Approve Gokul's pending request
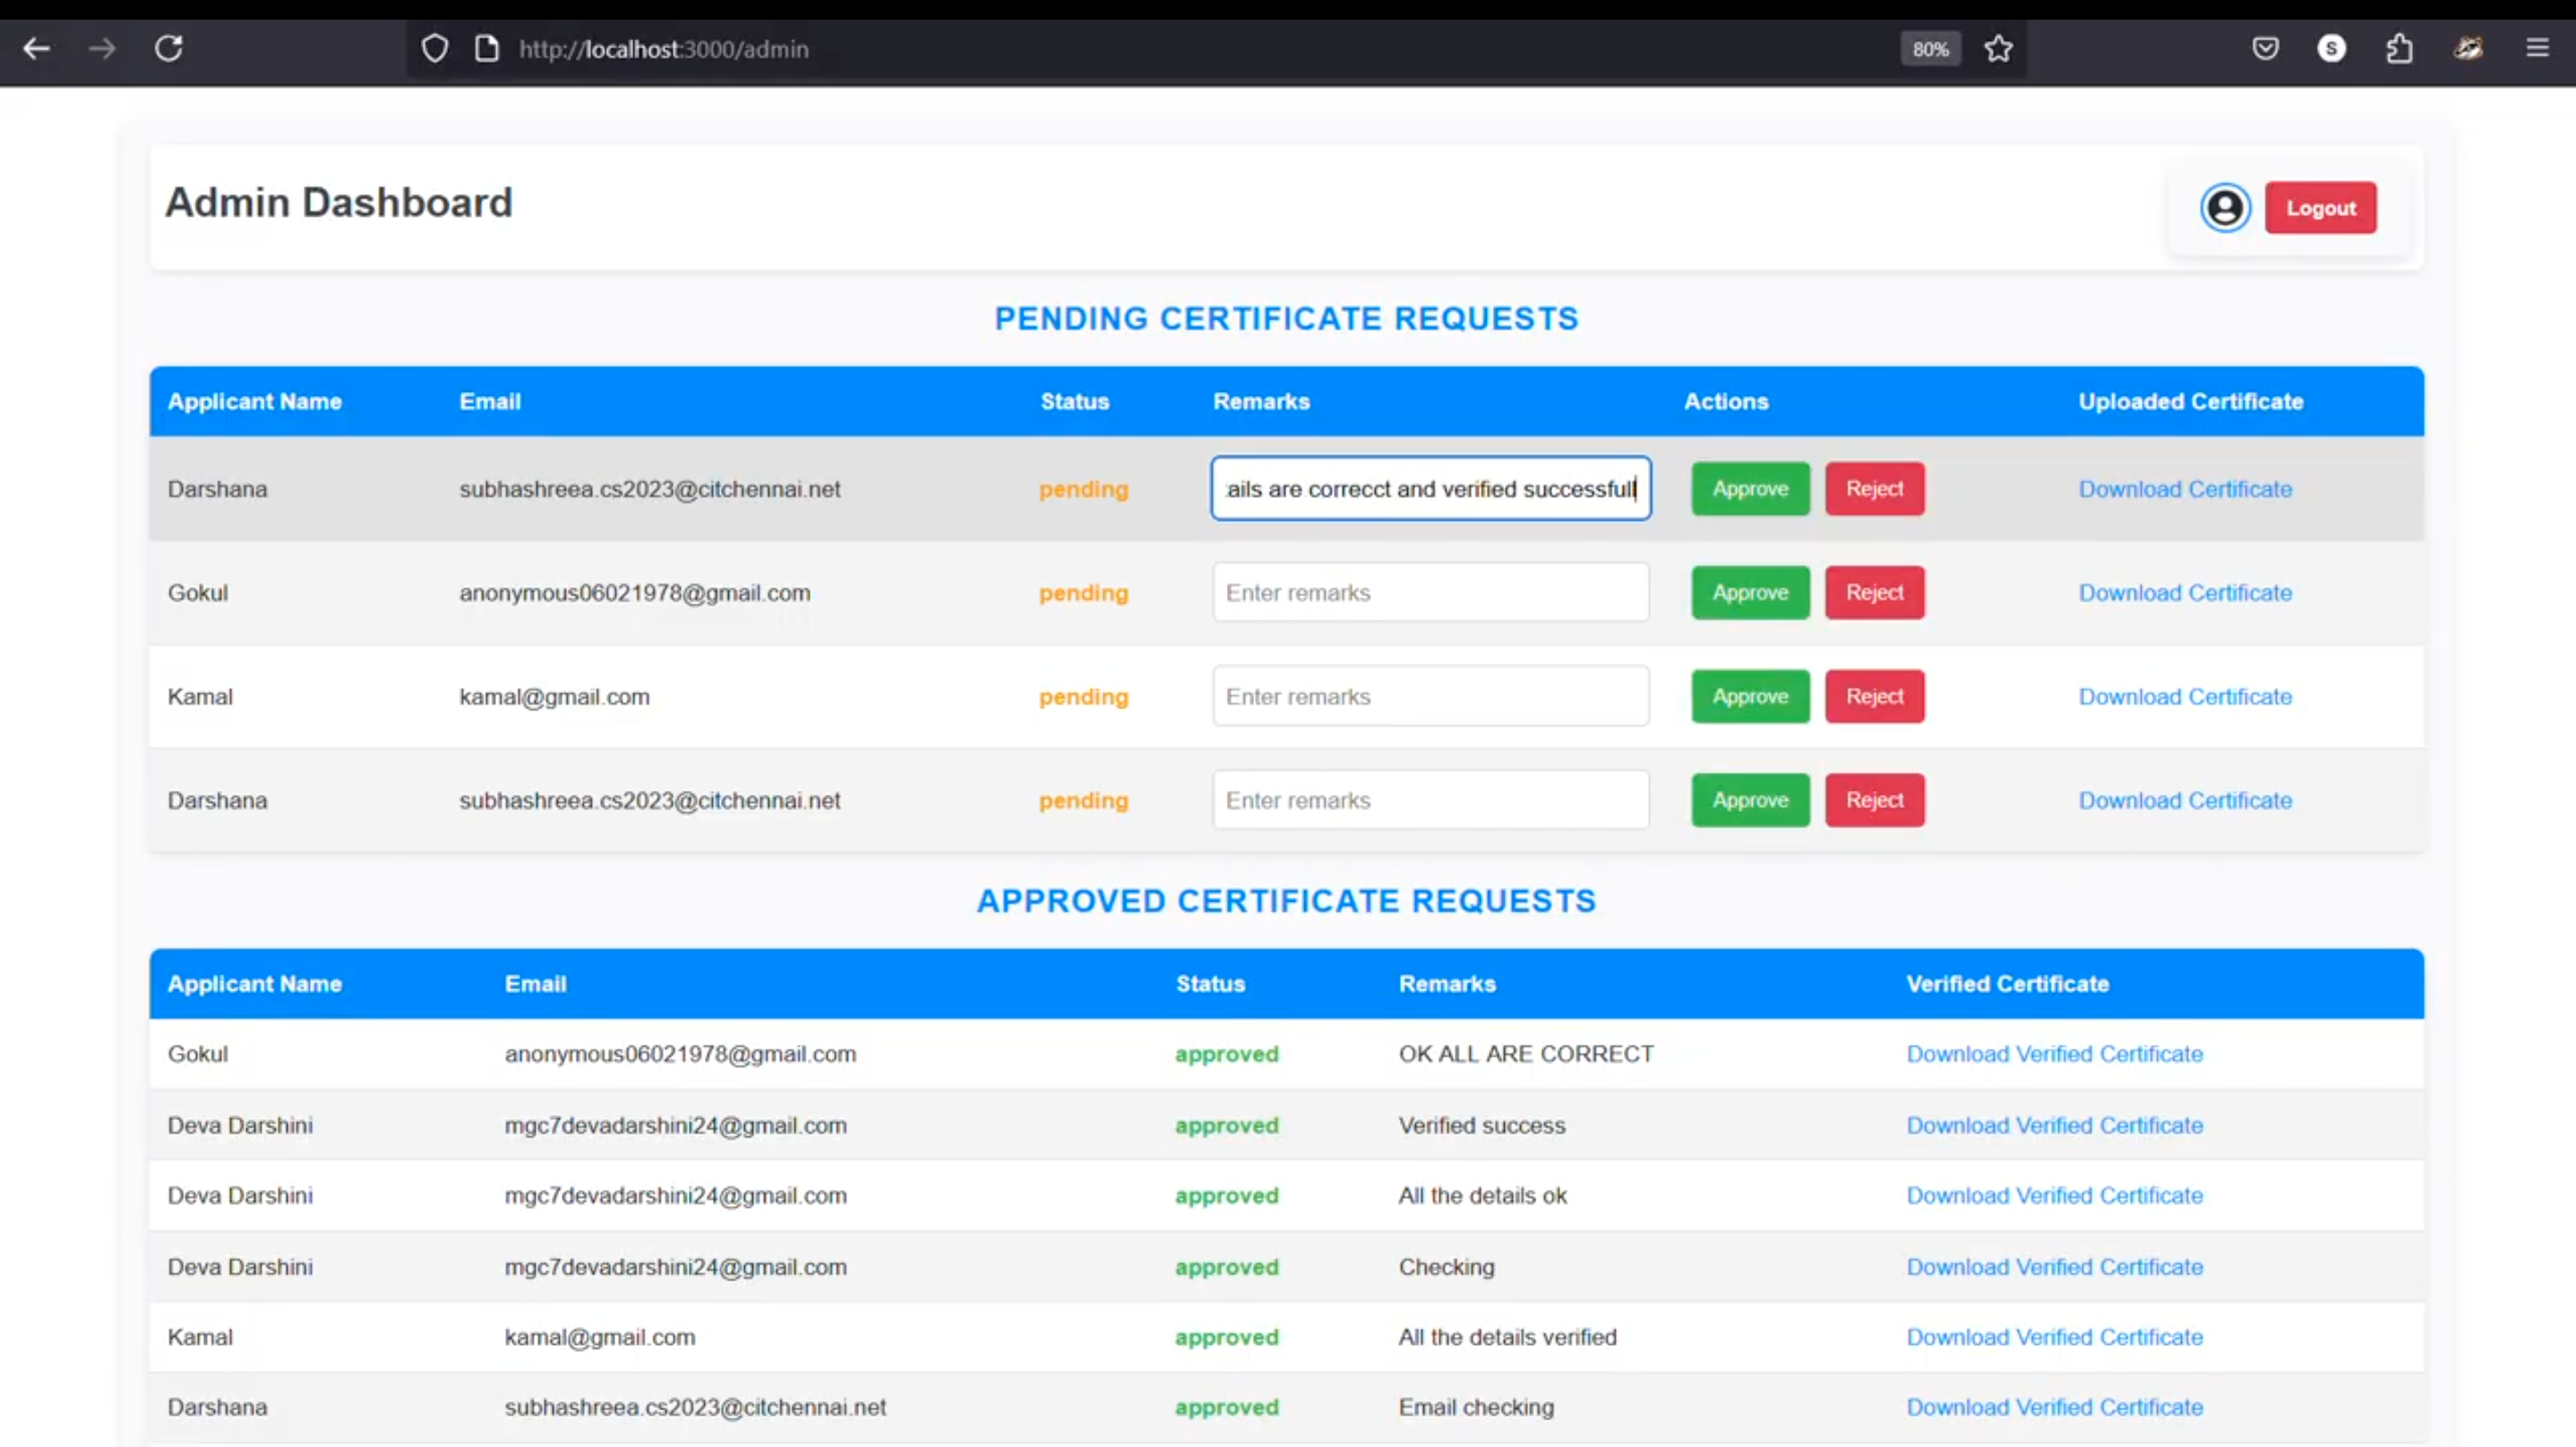The image size is (2576, 1447). 1749,592
